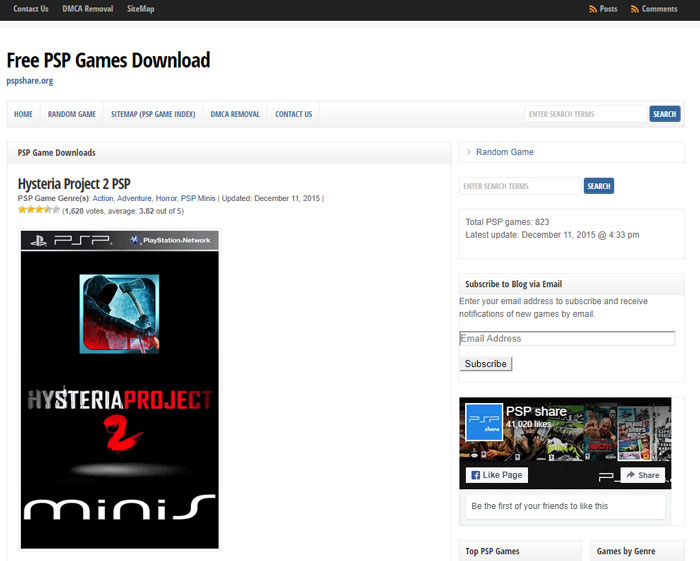The height and width of the screenshot is (561, 700).
Task: Open DMCA Removal in top black bar
Action: point(88,9)
